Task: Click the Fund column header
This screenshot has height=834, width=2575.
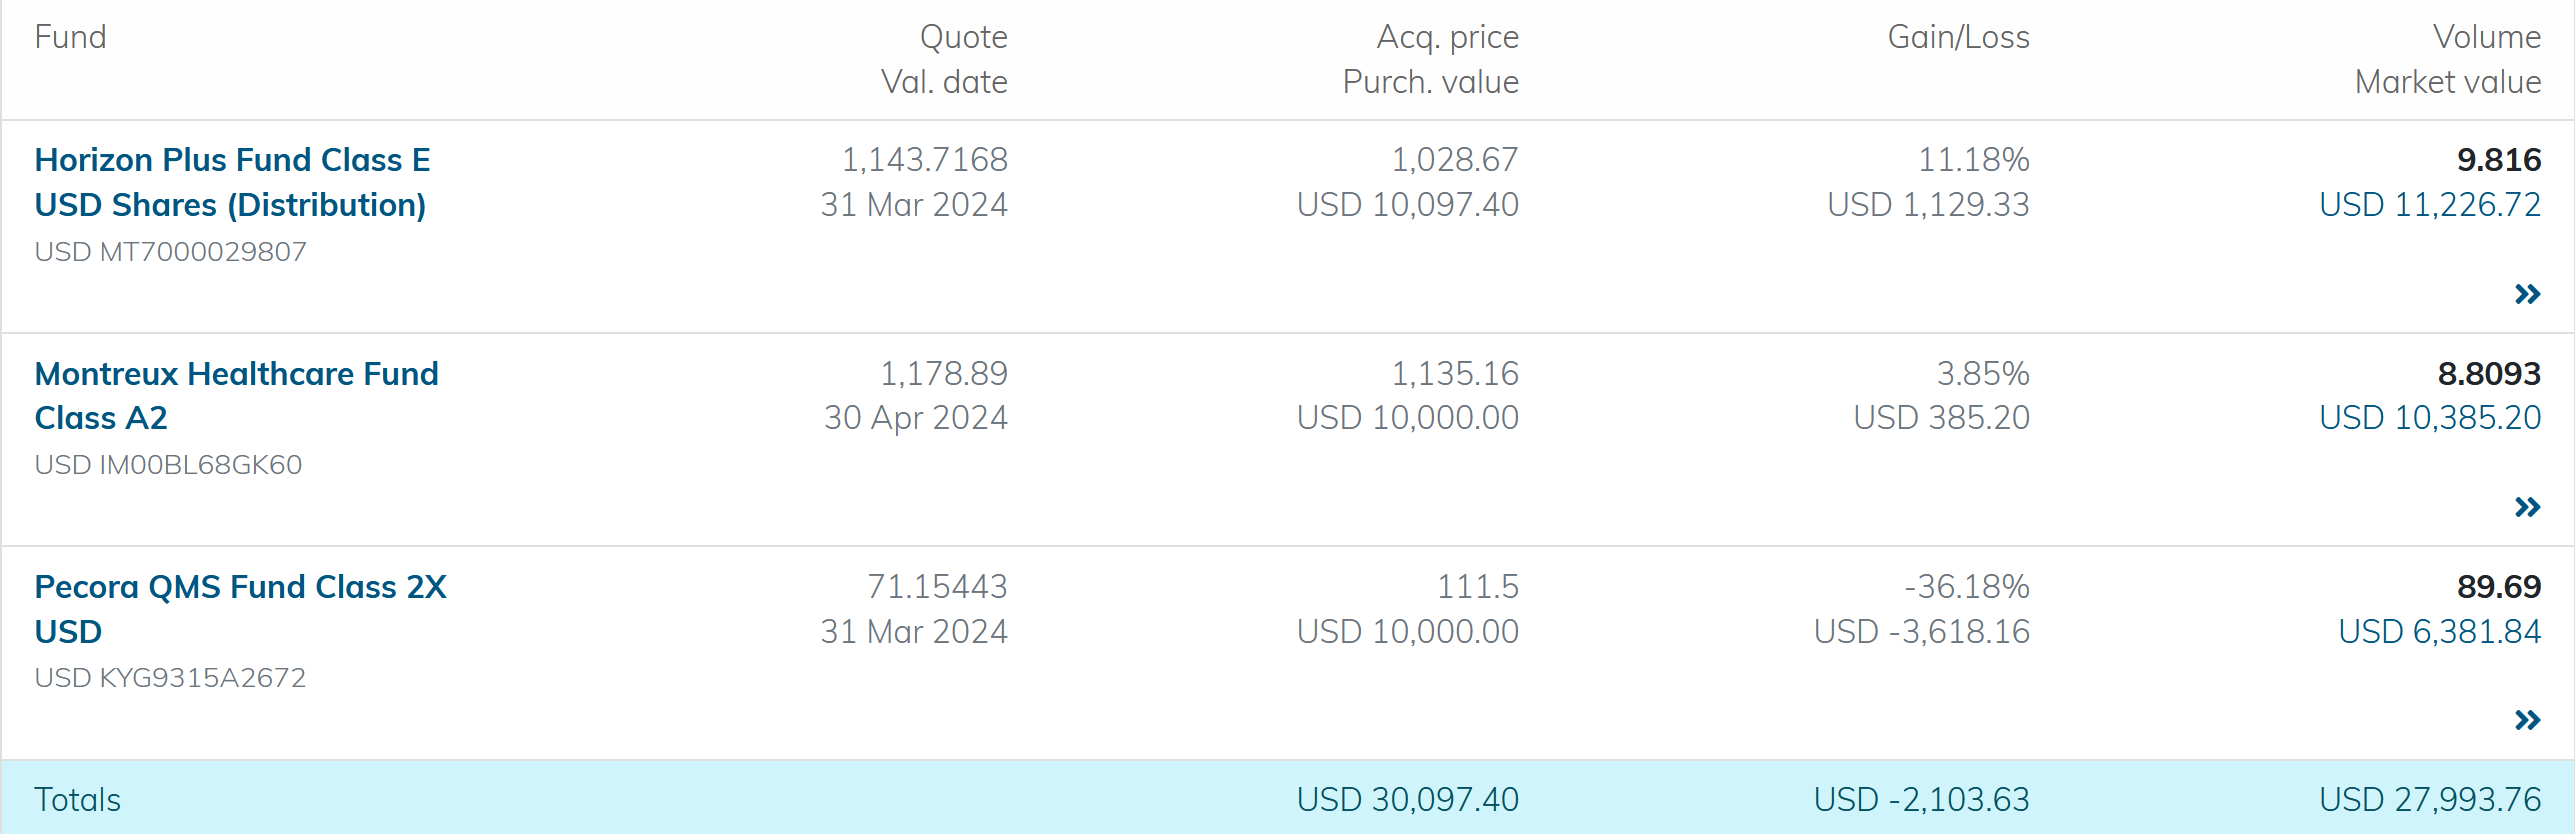Action: [70, 37]
